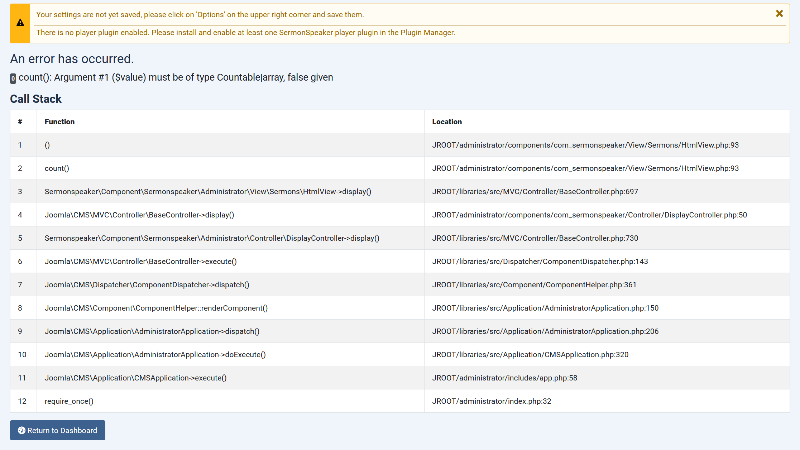800x450 pixels.
Task: Click the error code badge before count()
Action: (13, 78)
